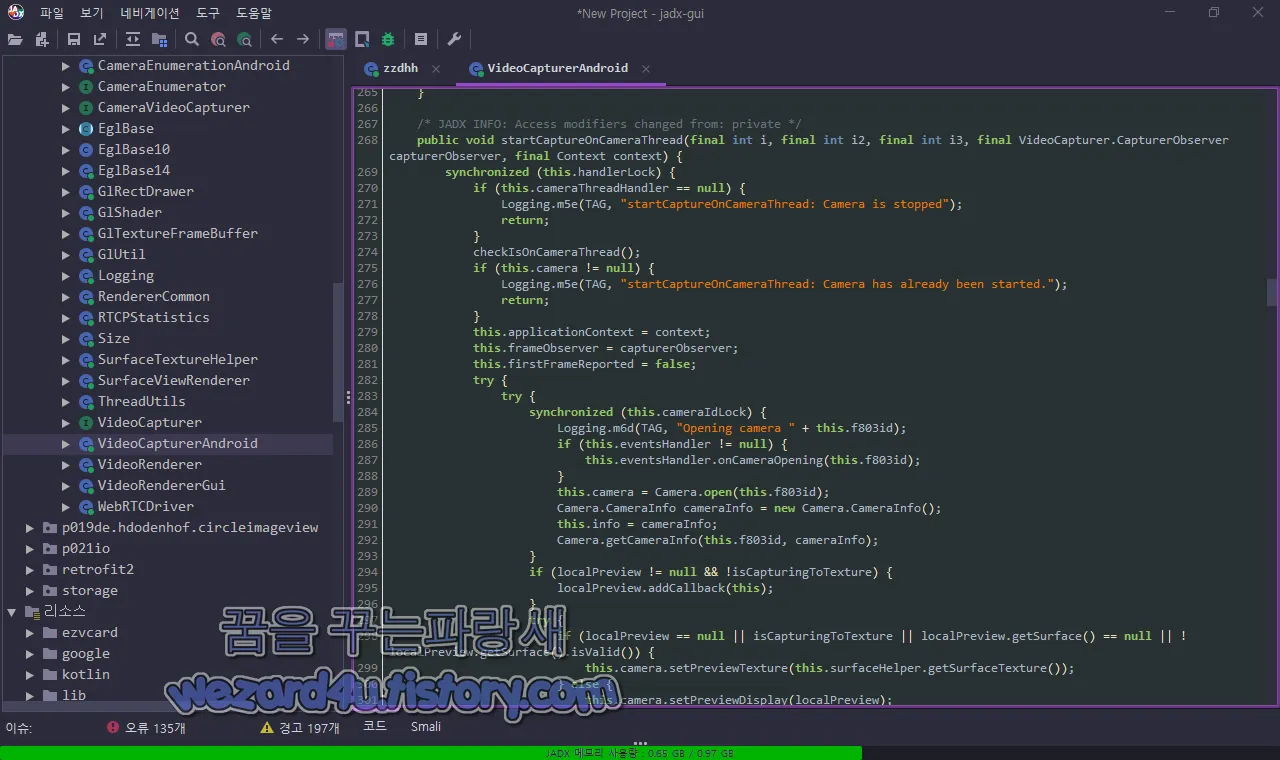Open the 네비게이션 menu
The height and width of the screenshot is (760, 1280).
pos(150,13)
